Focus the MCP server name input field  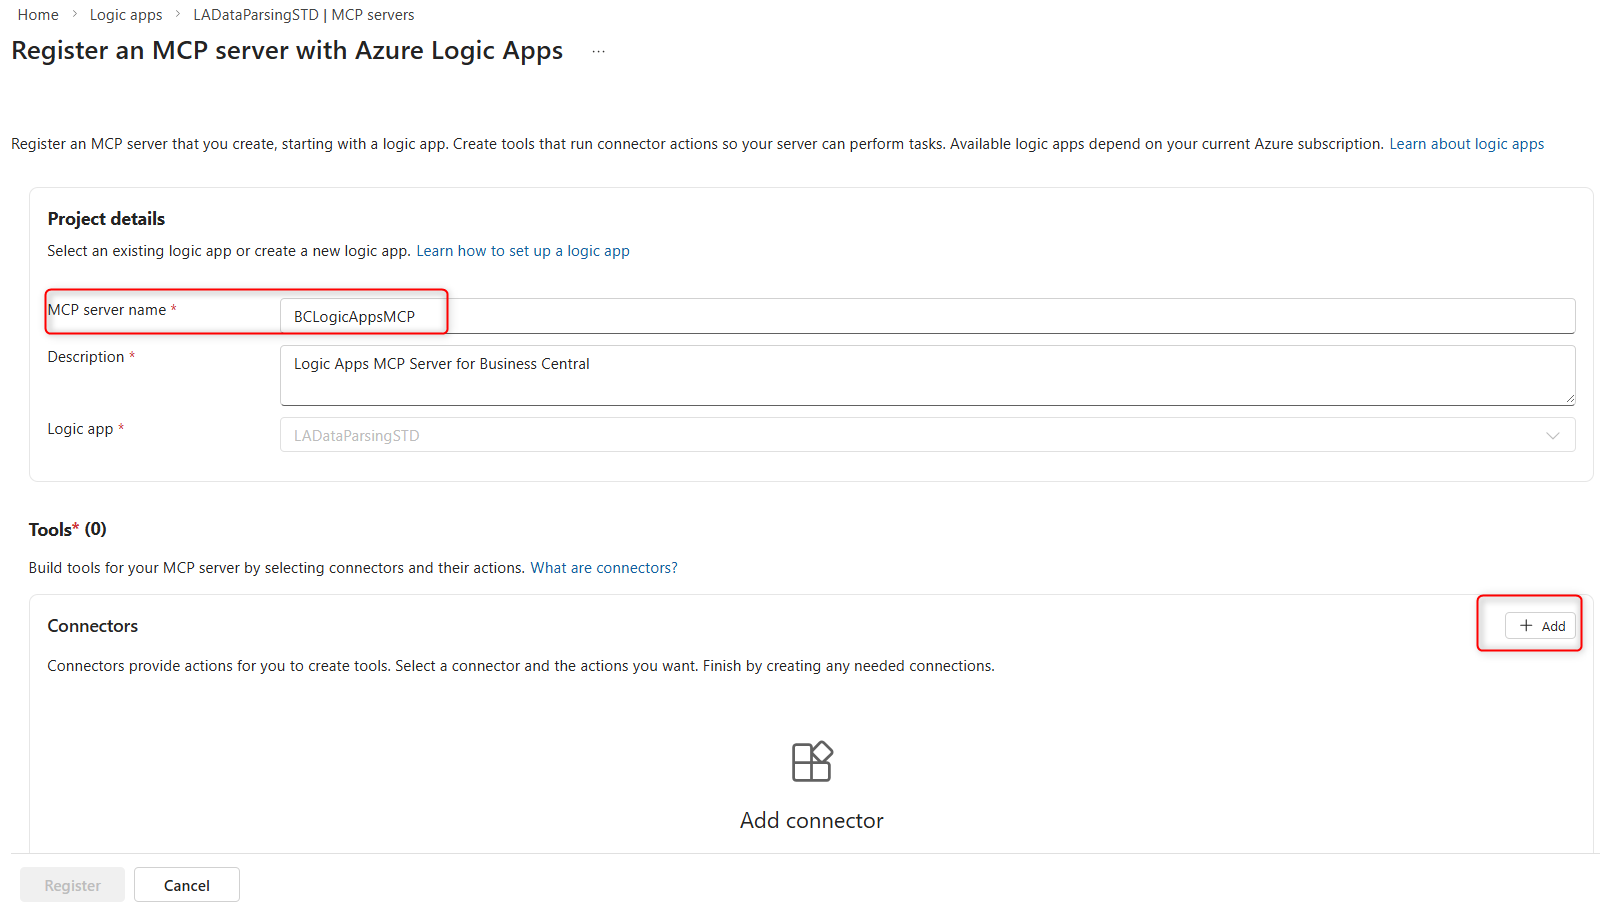point(926,317)
